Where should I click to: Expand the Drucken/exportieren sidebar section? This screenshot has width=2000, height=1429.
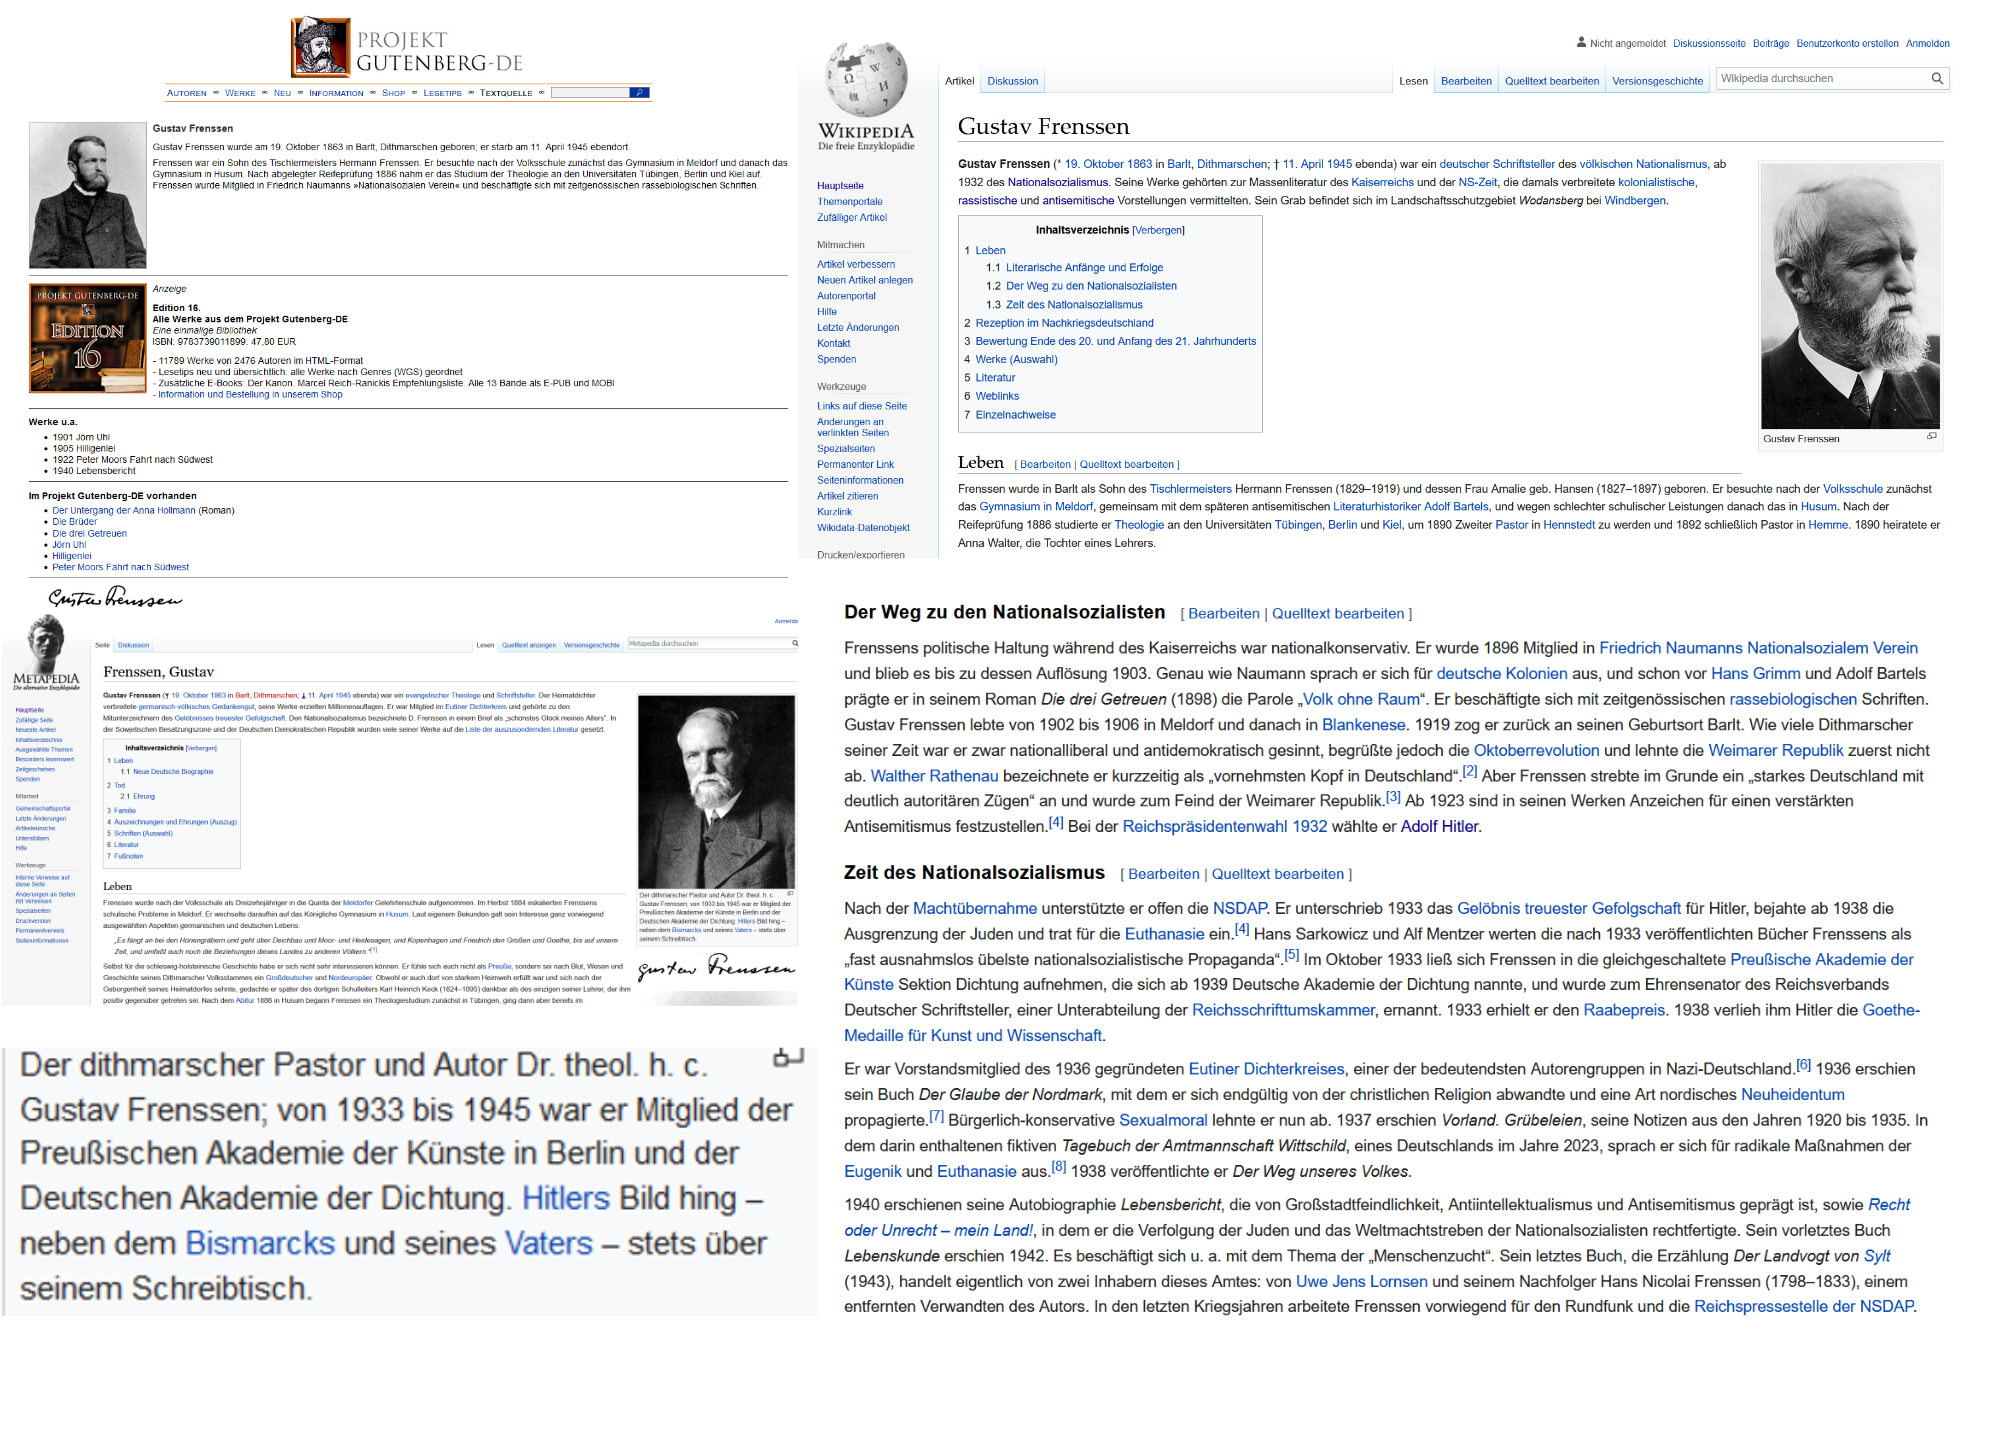point(860,555)
